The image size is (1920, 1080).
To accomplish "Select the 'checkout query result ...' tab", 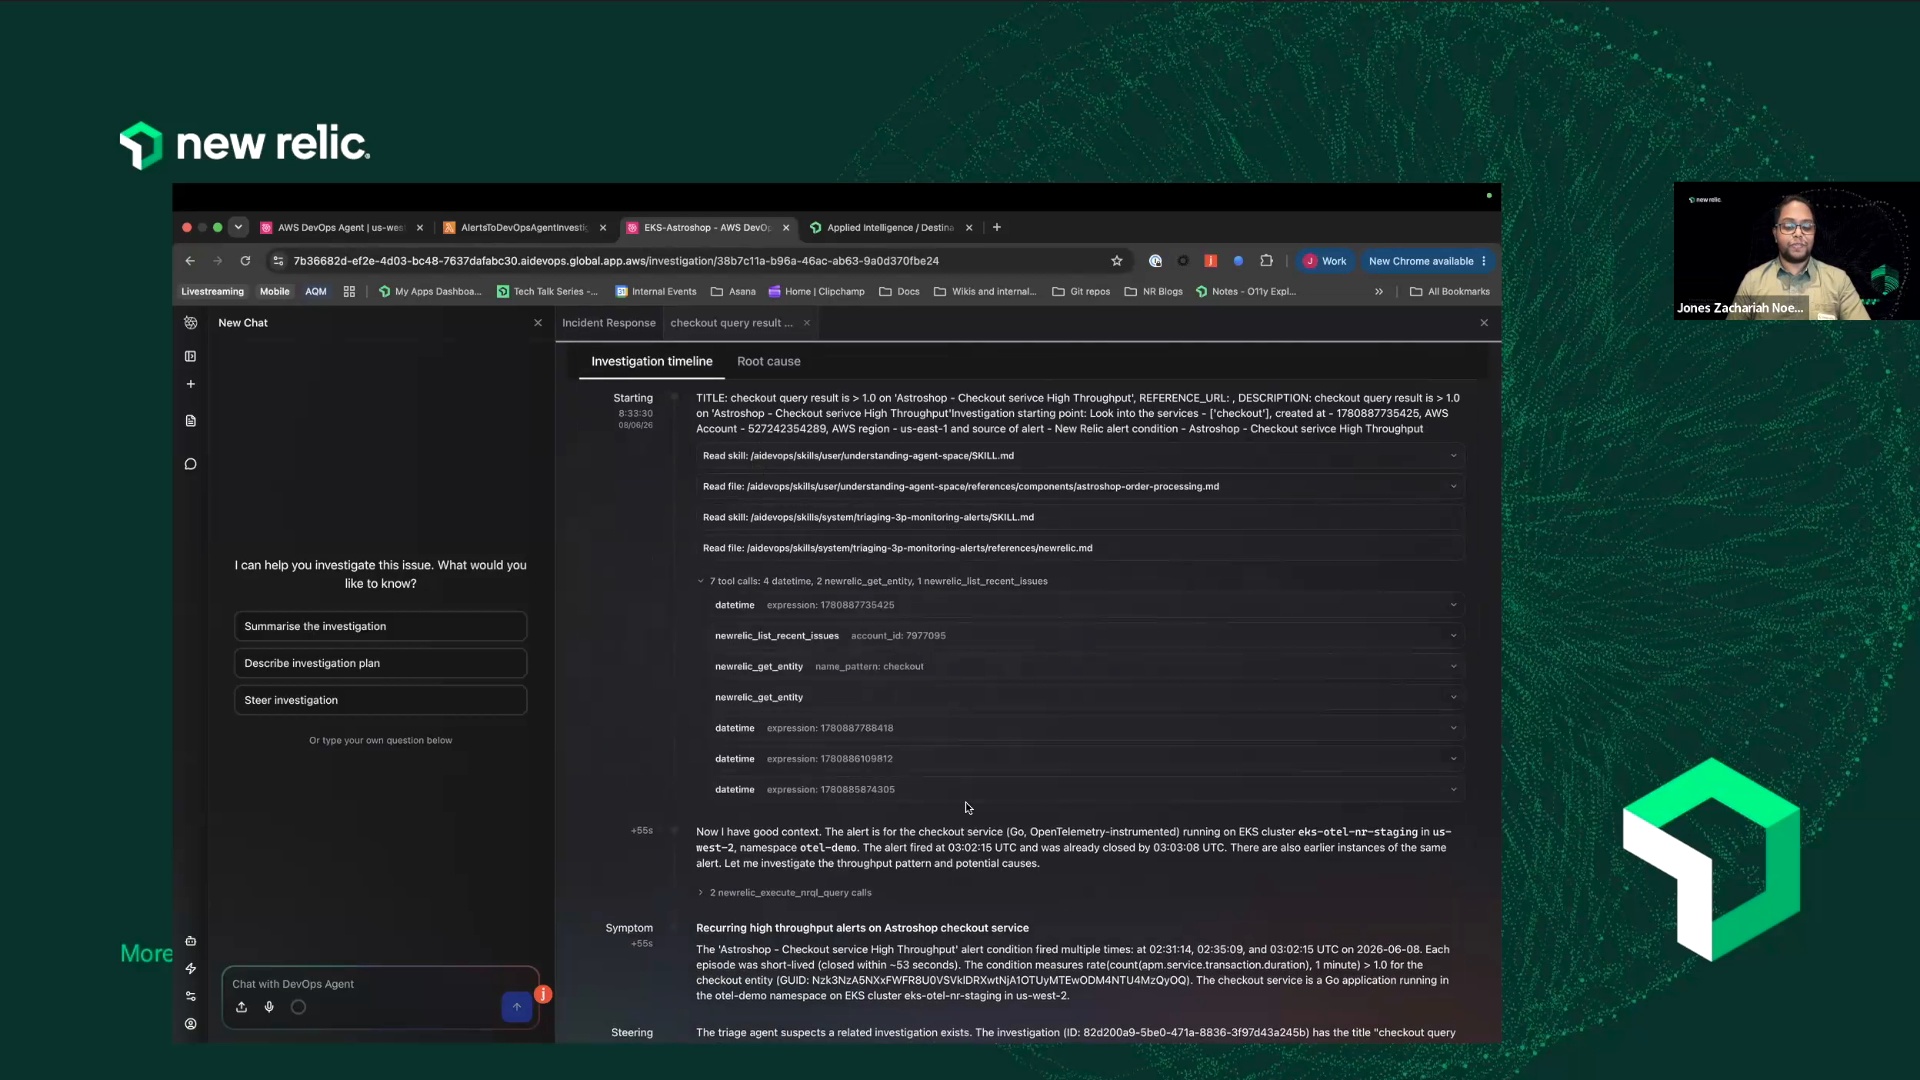I will pos(731,323).
